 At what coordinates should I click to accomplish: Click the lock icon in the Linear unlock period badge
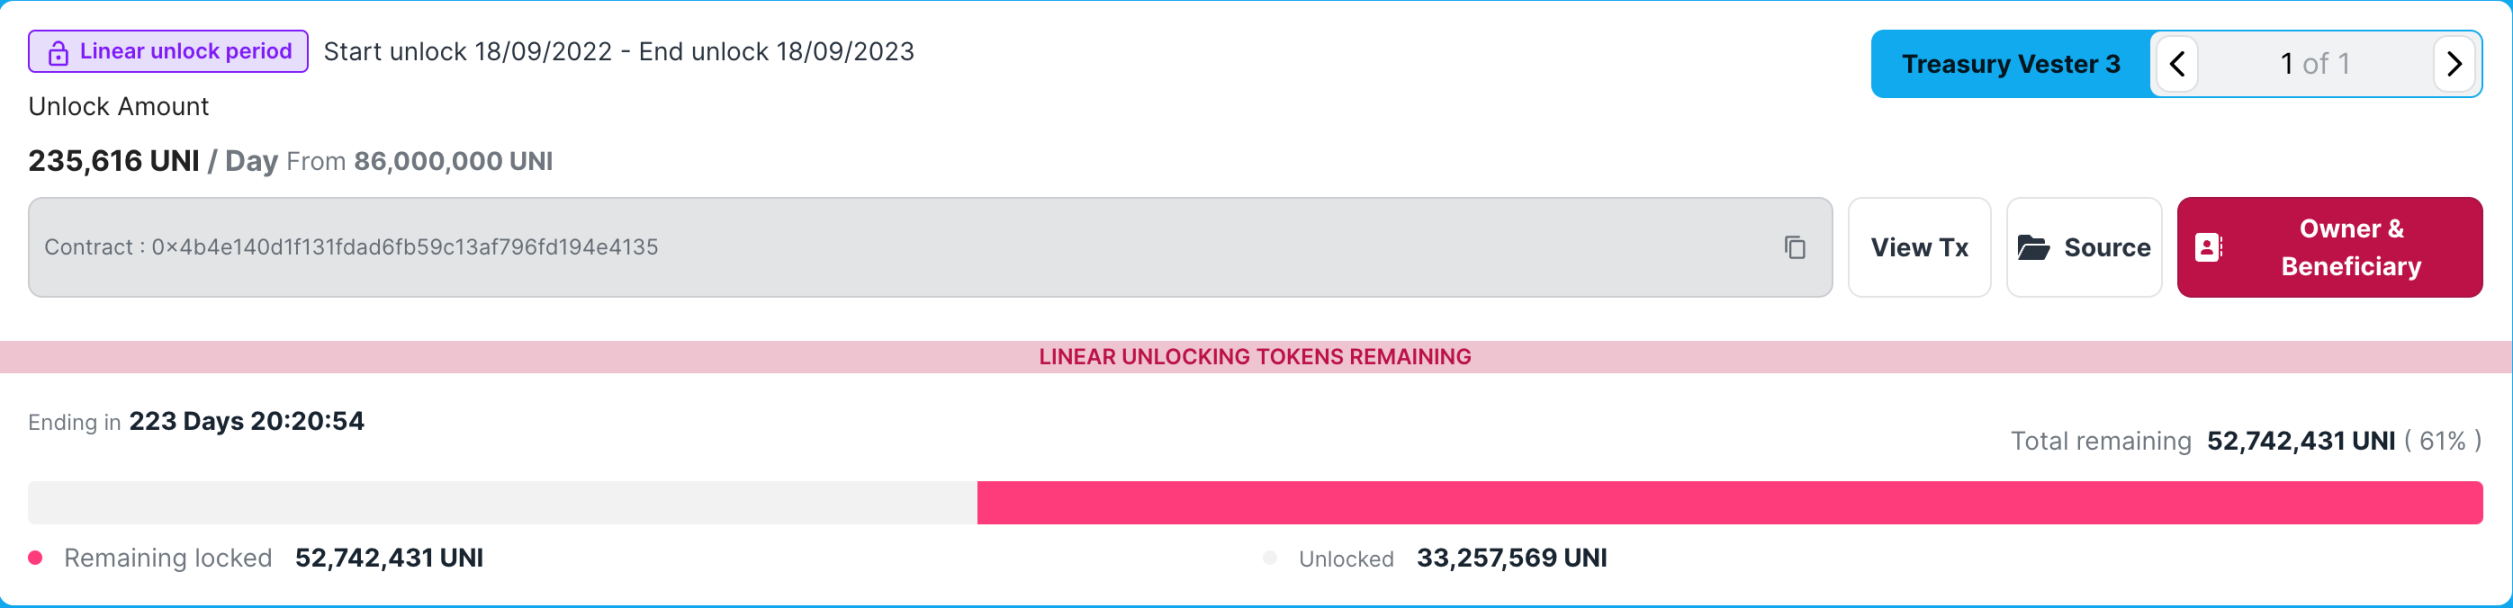pyautogui.click(x=58, y=53)
